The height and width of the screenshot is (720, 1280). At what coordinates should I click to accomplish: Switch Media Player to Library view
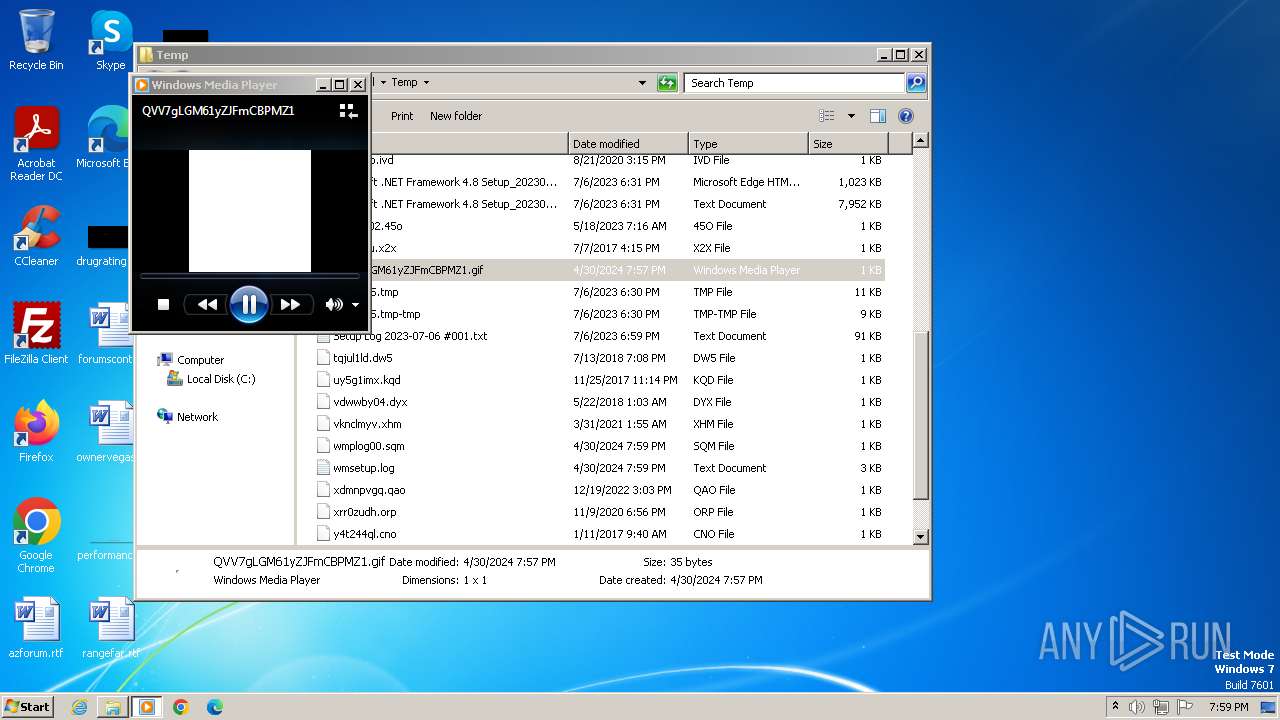point(348,111)
